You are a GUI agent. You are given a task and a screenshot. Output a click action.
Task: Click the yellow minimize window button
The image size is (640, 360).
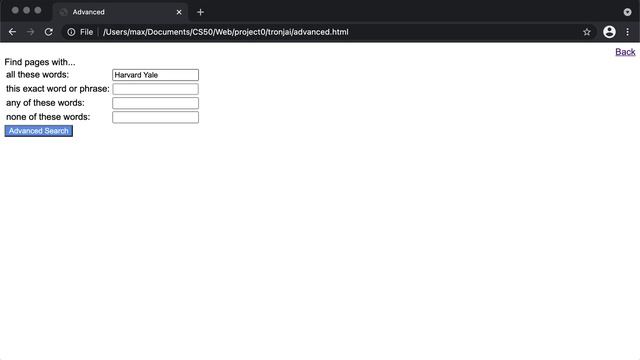click(x=27, y=10)
